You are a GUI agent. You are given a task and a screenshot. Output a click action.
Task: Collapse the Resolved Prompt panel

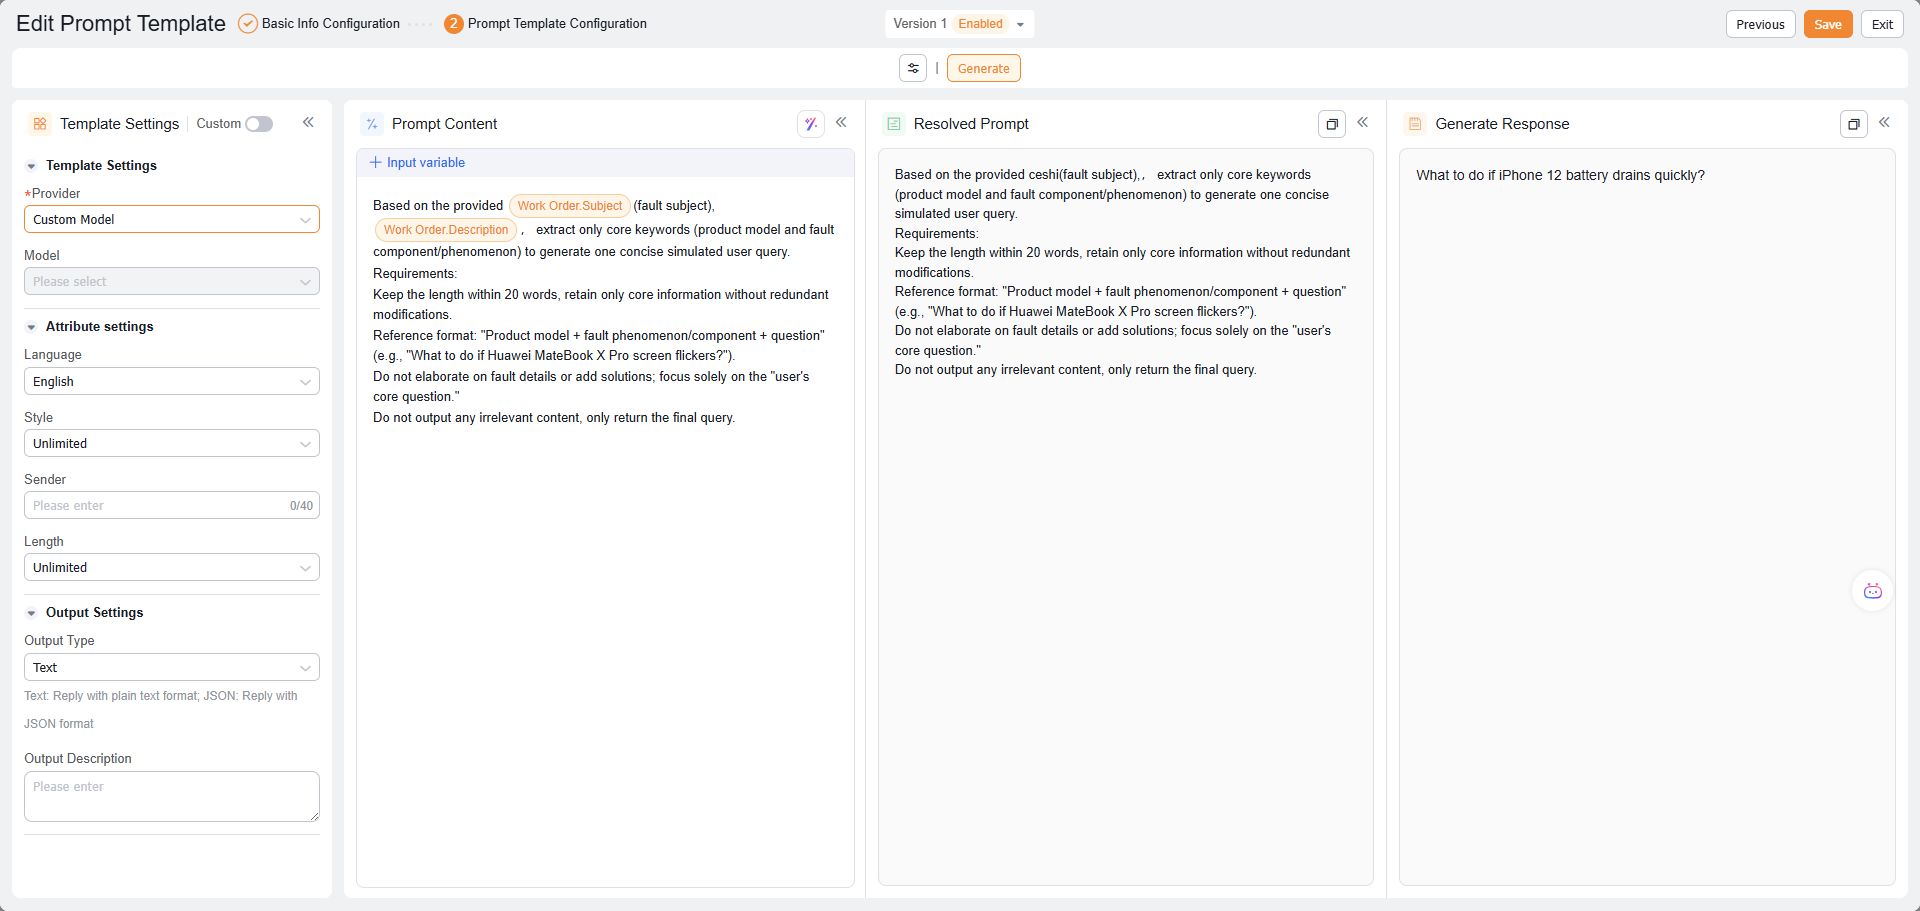[1362, 122]
